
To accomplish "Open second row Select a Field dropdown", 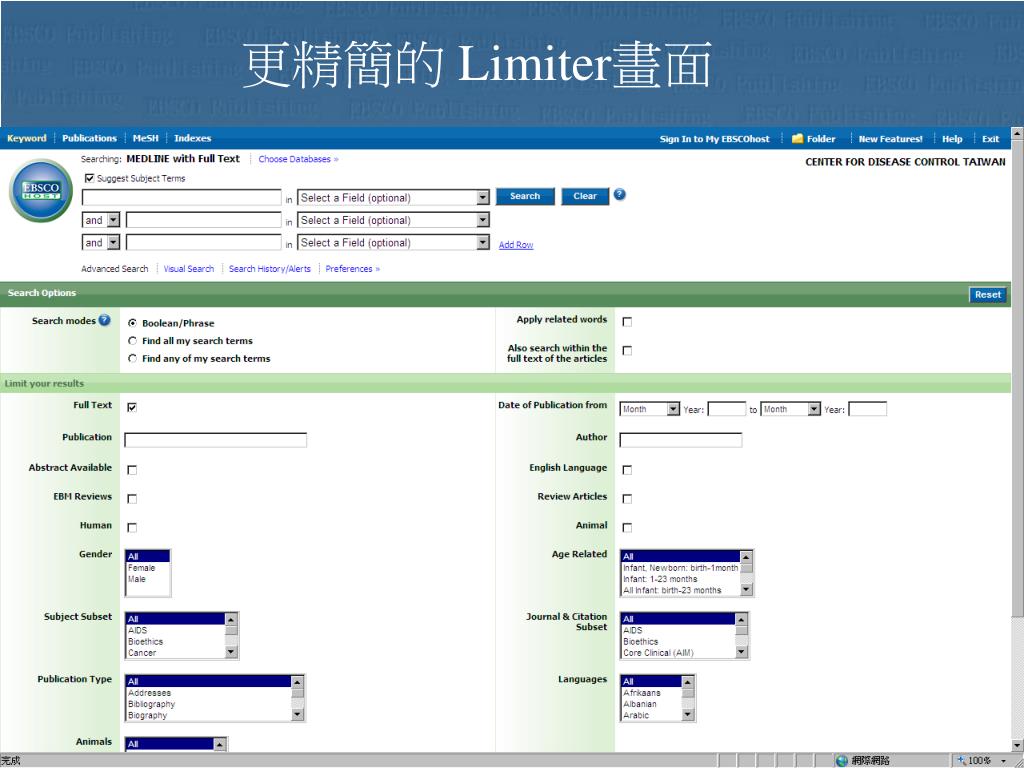I will tap(393, 220).
